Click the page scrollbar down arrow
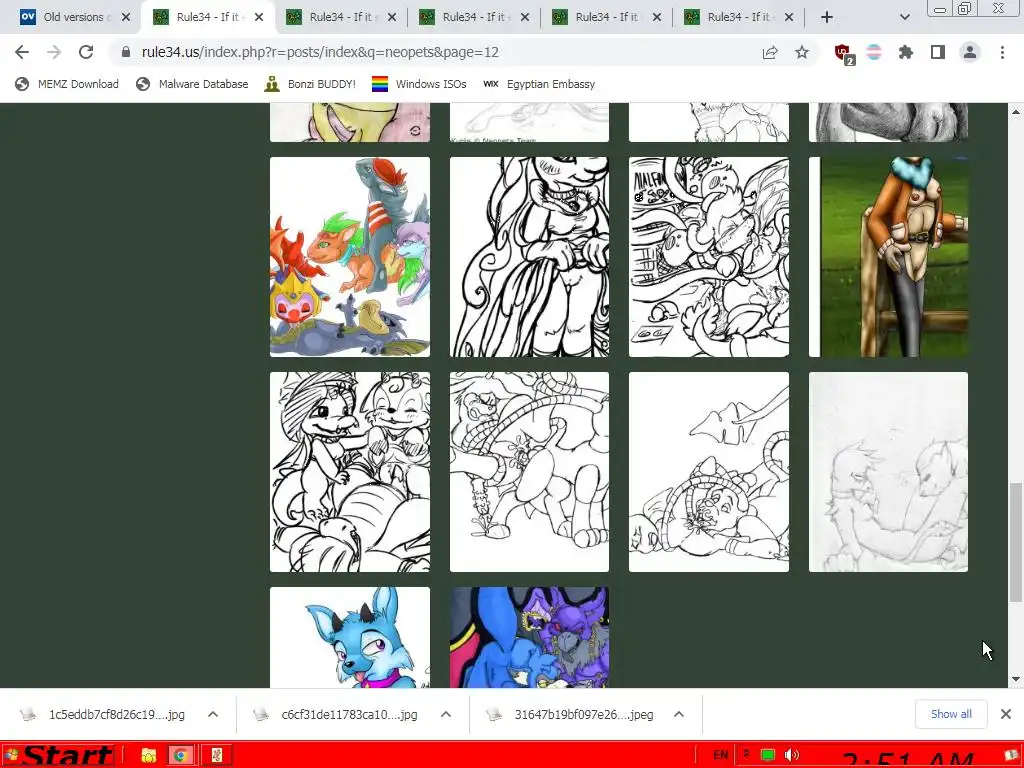Screen dimensions: 1024x768 tap(1016, 679)
